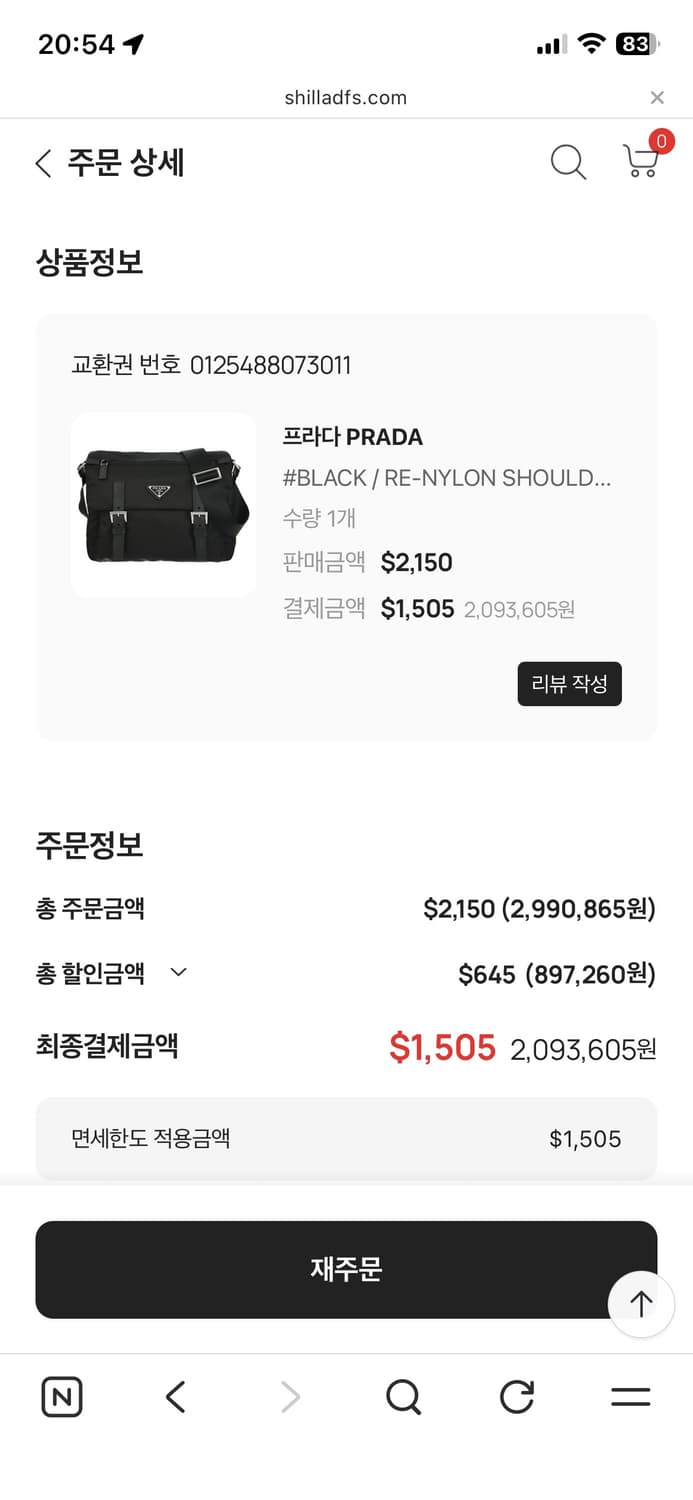The width and height of the screenshot is (693, 1500).
Task: Open Naver home icon in bottom bar
Action: point(62,1397)
